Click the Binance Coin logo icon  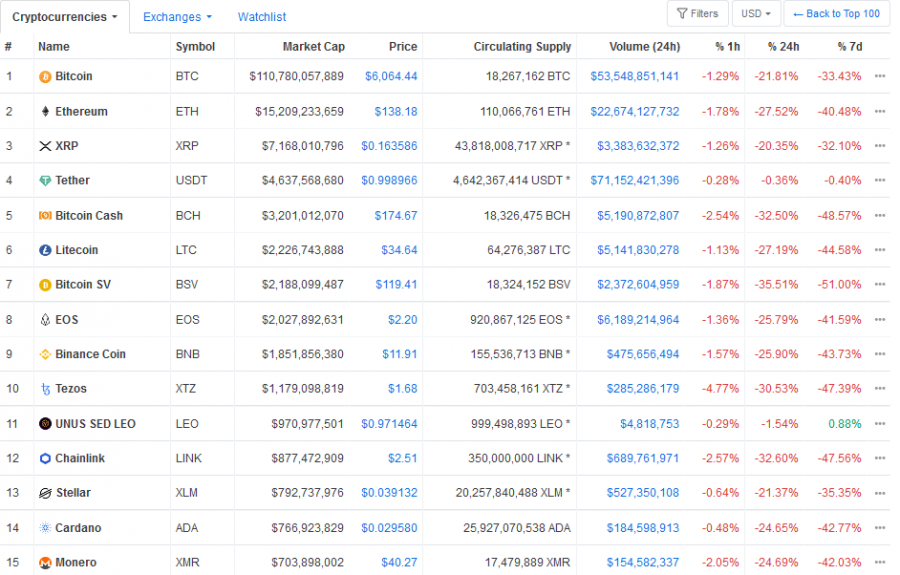[45, 355]
